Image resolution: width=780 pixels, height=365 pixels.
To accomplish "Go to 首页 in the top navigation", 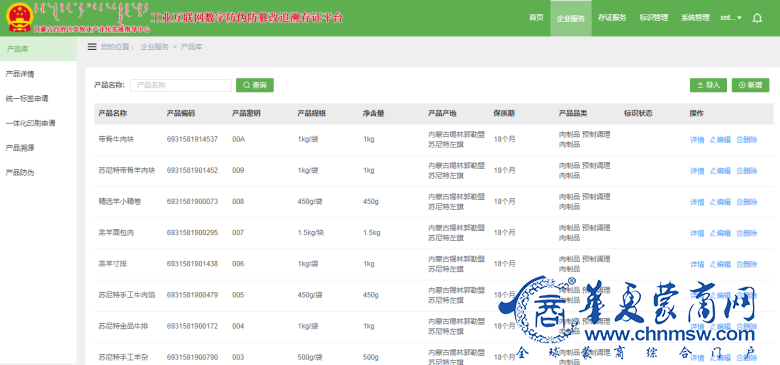I will 536,18.
